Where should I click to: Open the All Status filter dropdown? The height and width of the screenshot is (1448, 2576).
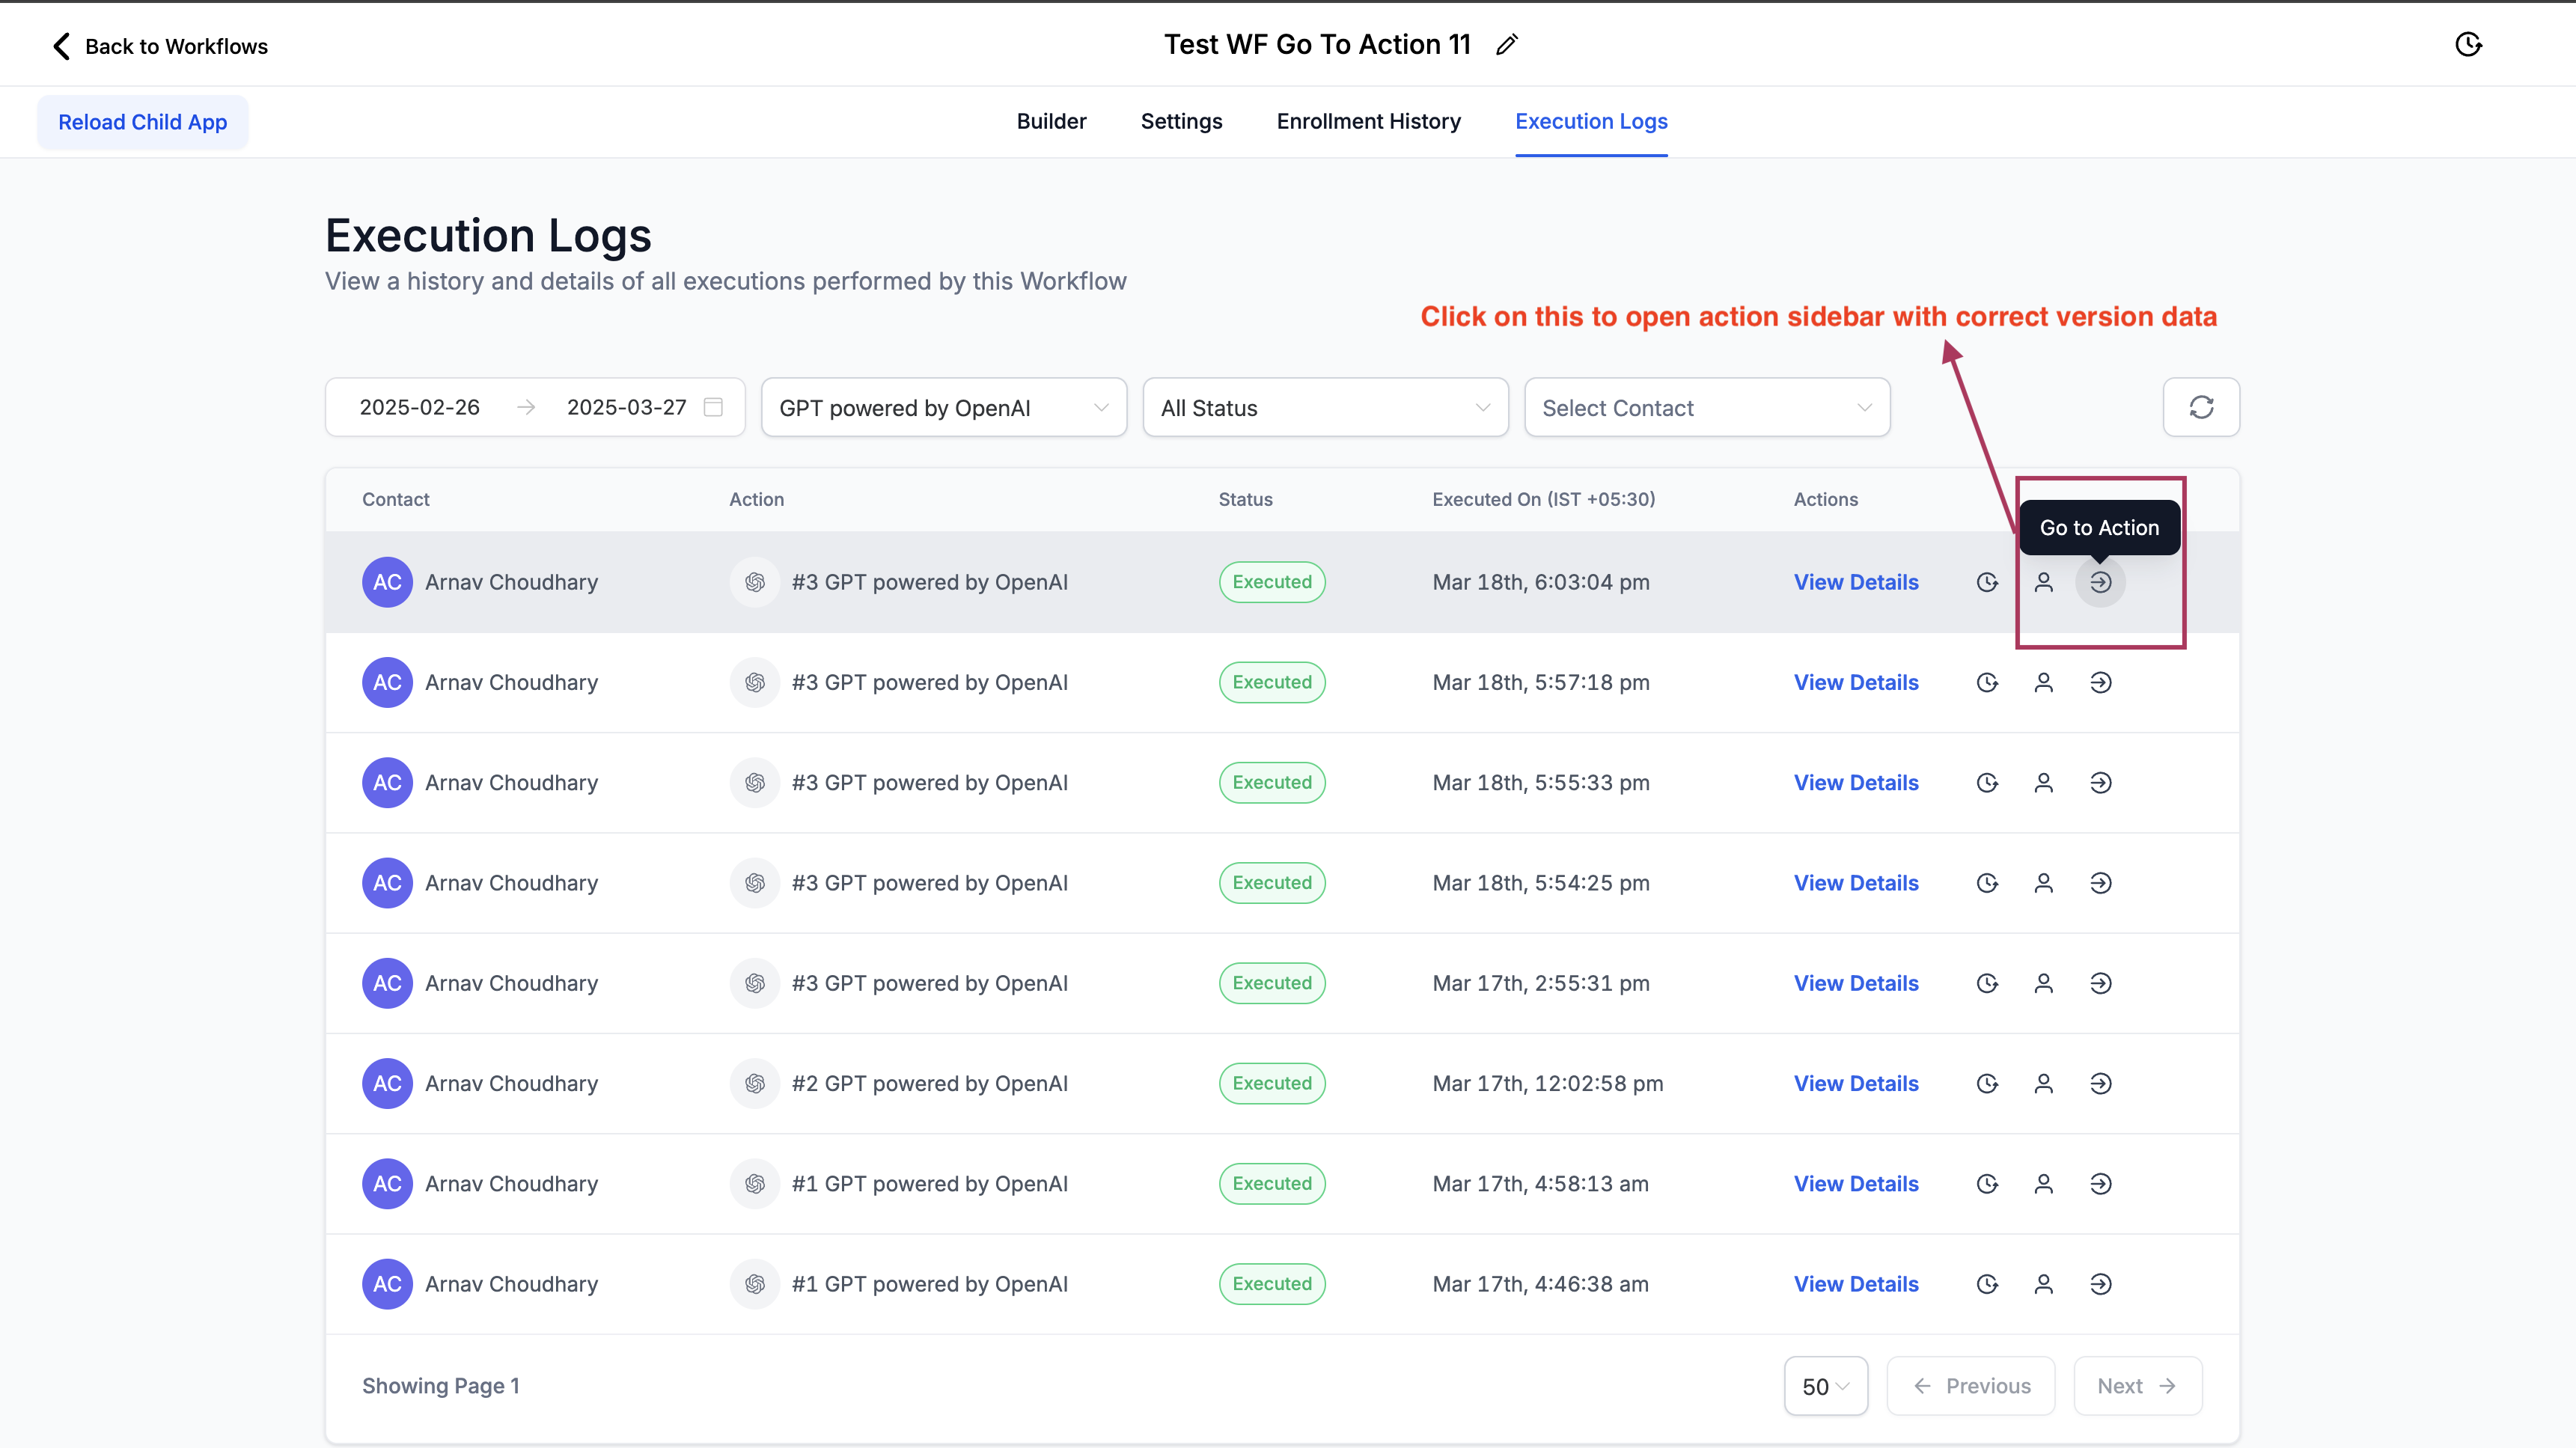1324,408
